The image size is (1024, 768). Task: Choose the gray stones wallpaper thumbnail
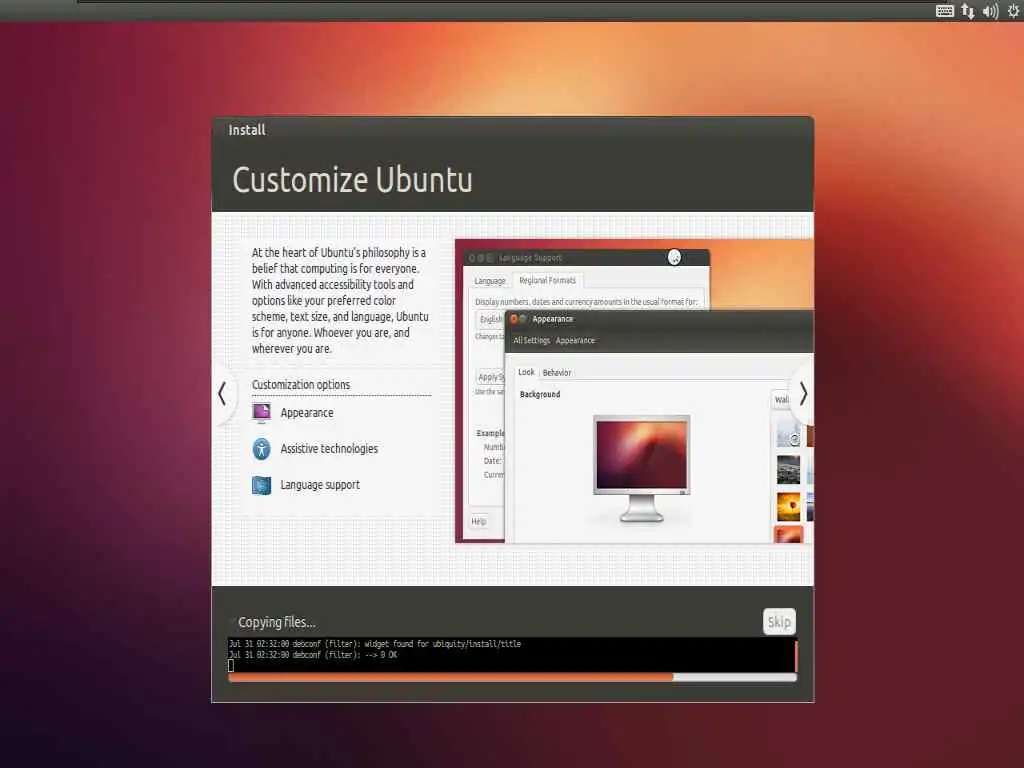788,470
